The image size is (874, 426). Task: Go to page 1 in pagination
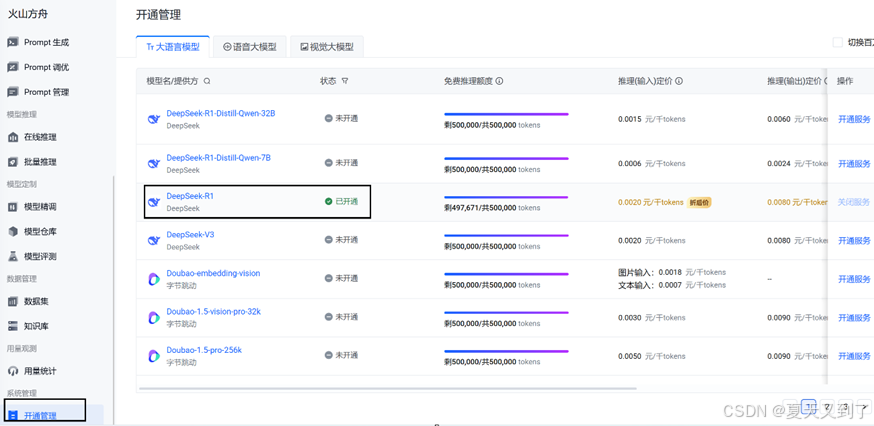pos(809,406)
